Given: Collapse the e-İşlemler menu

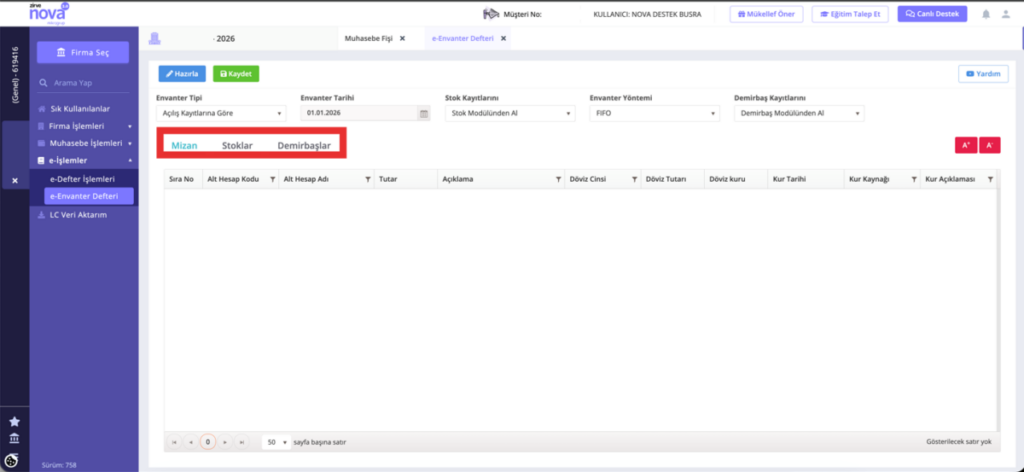Looking at the screenshot, I should pyautogui.click(x=85, y=160).
